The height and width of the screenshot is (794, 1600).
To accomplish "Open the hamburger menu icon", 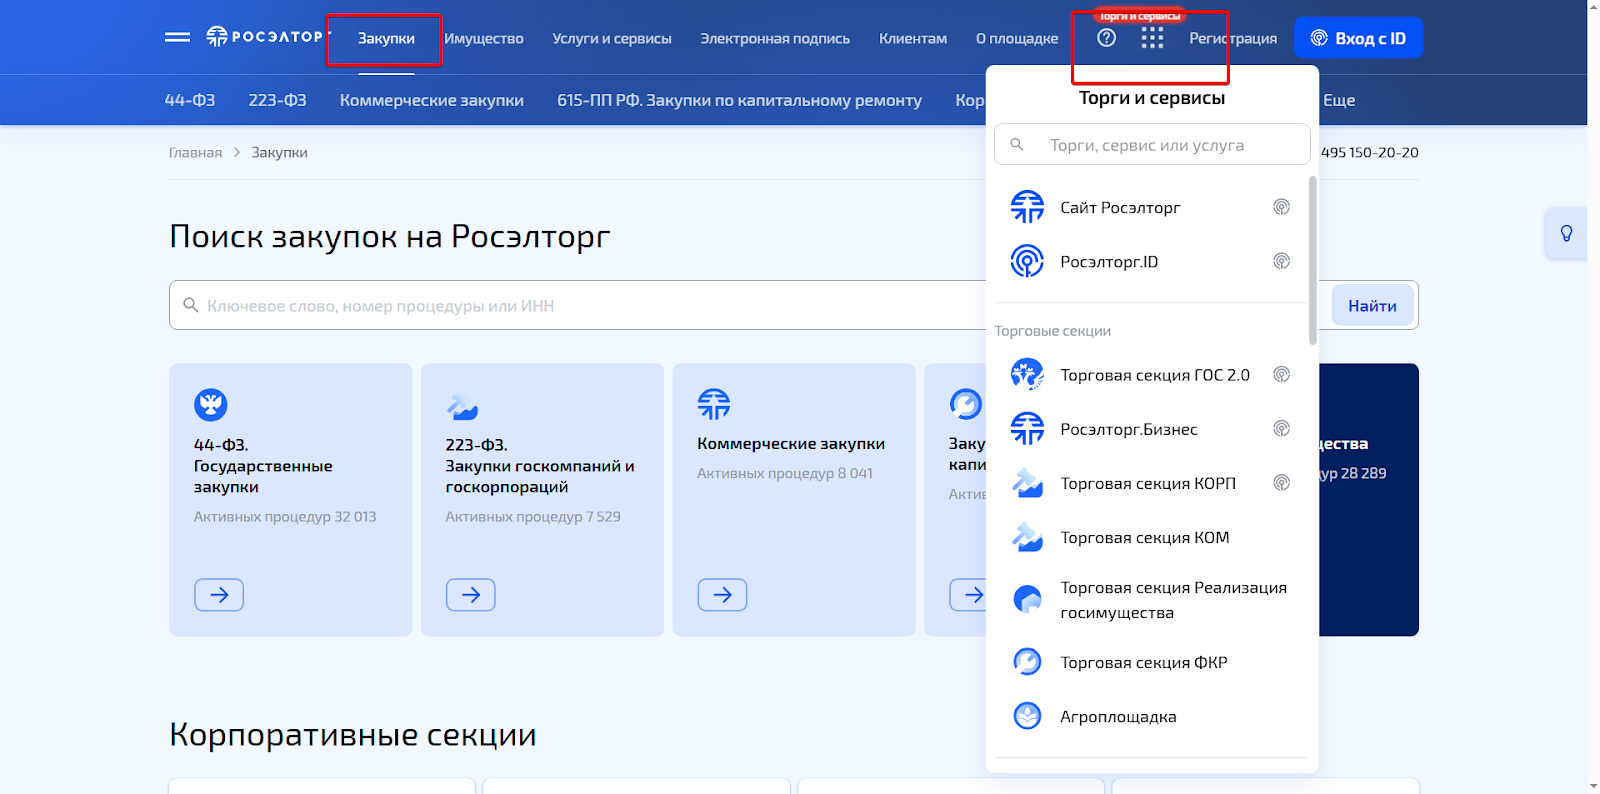I will [x=177, y=37].
